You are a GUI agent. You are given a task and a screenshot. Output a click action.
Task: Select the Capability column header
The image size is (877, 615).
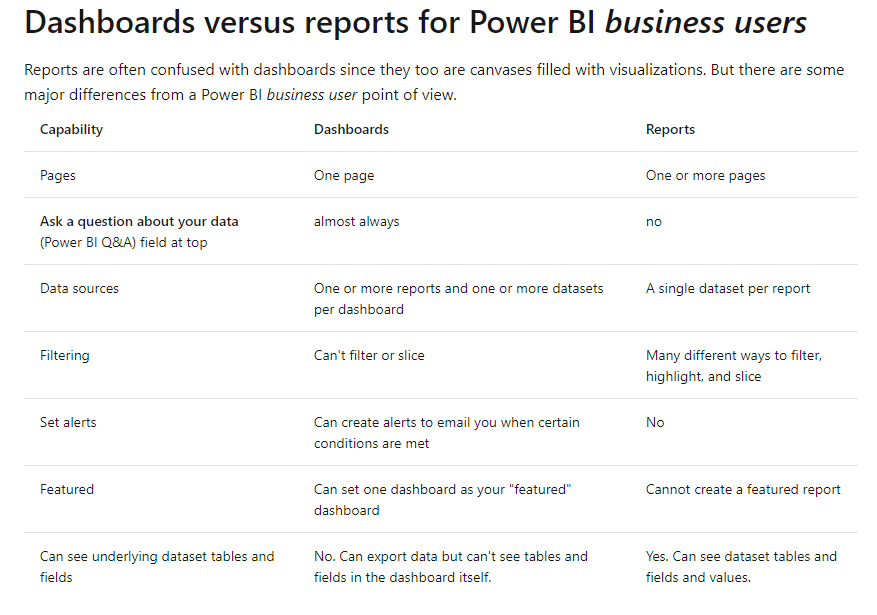click(x=72, y=130)
